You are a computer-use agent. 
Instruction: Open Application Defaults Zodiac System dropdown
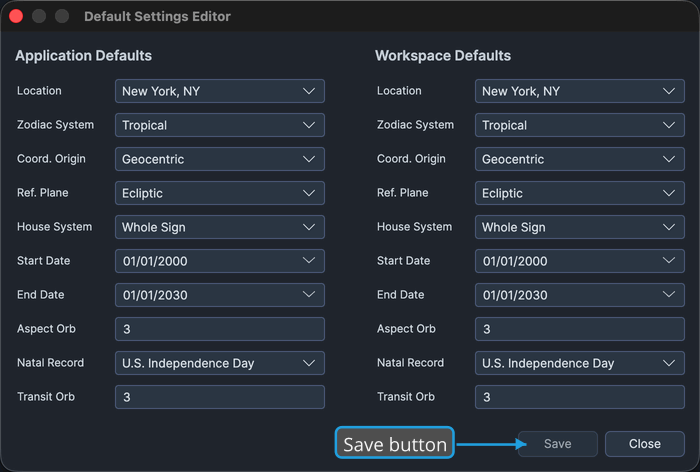[220, 125]
